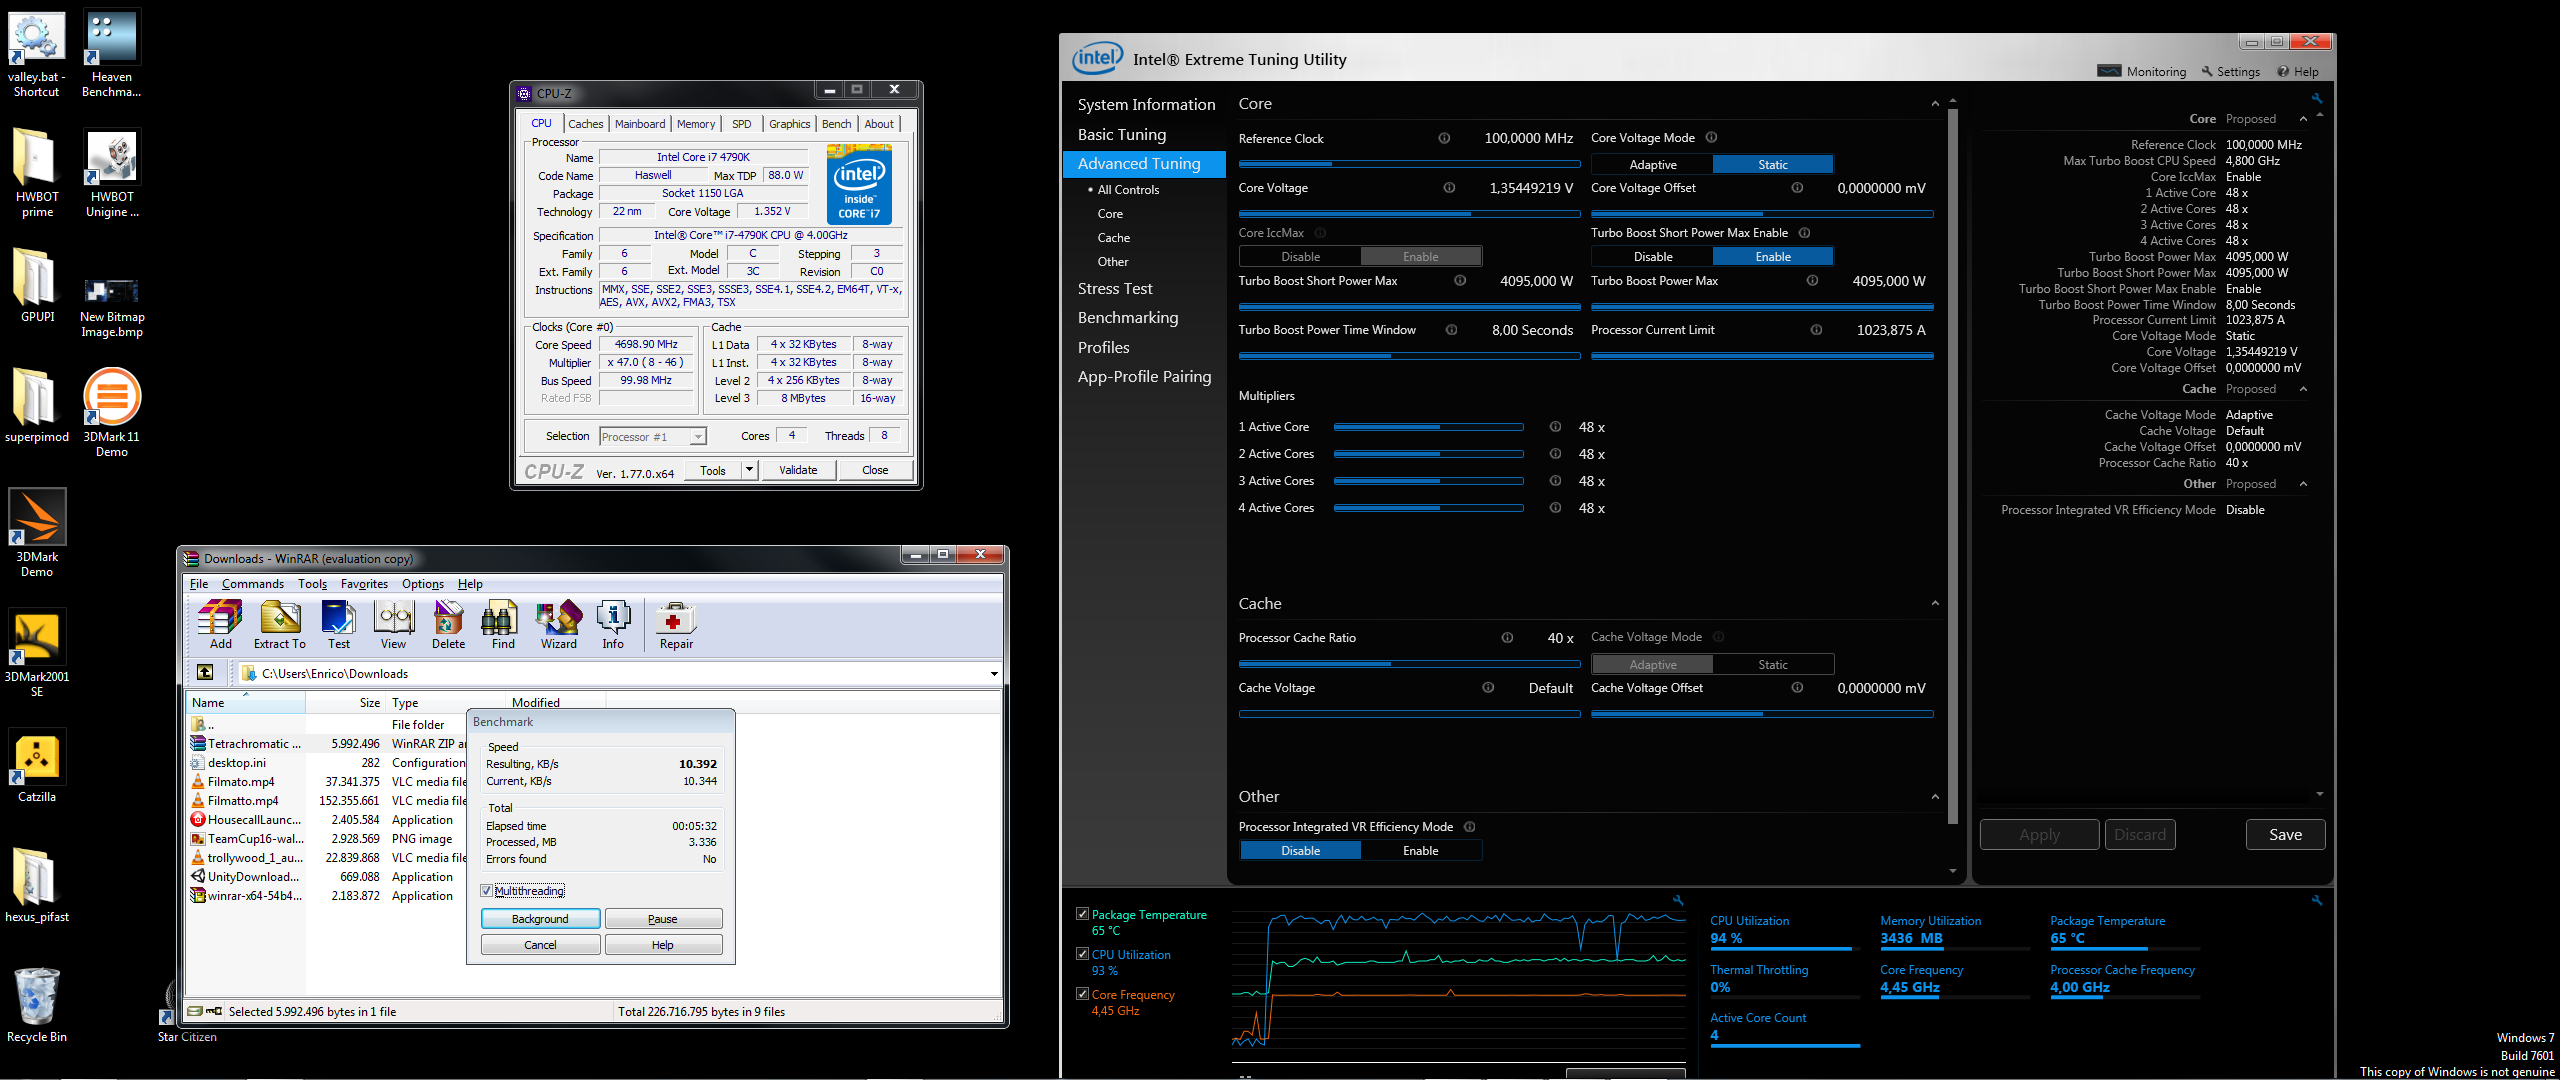Click wrench icon above the monitoring graph
The width and height of the screenshot is (2560, 1080).
(x=1678, y=900)
